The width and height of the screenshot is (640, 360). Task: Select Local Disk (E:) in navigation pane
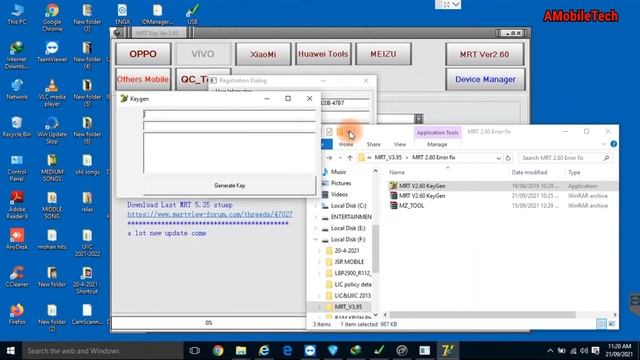coord(348,228)
